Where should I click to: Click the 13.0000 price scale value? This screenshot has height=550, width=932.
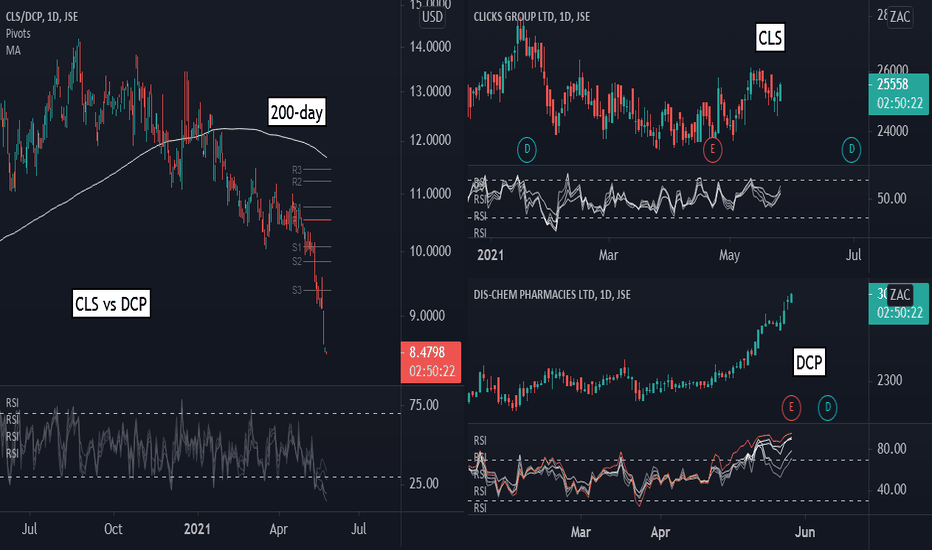430,91
